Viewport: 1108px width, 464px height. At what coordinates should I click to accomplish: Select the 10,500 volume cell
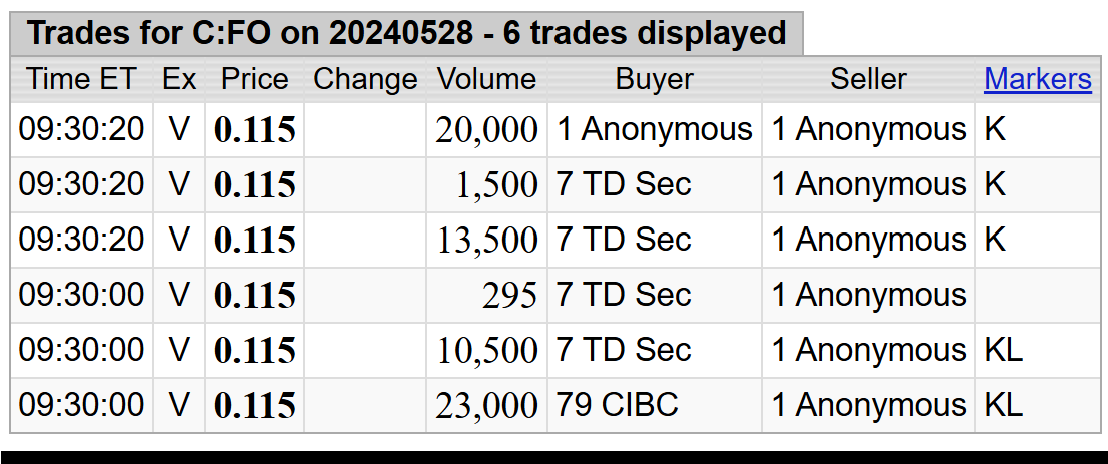click(x=486, y=350)
